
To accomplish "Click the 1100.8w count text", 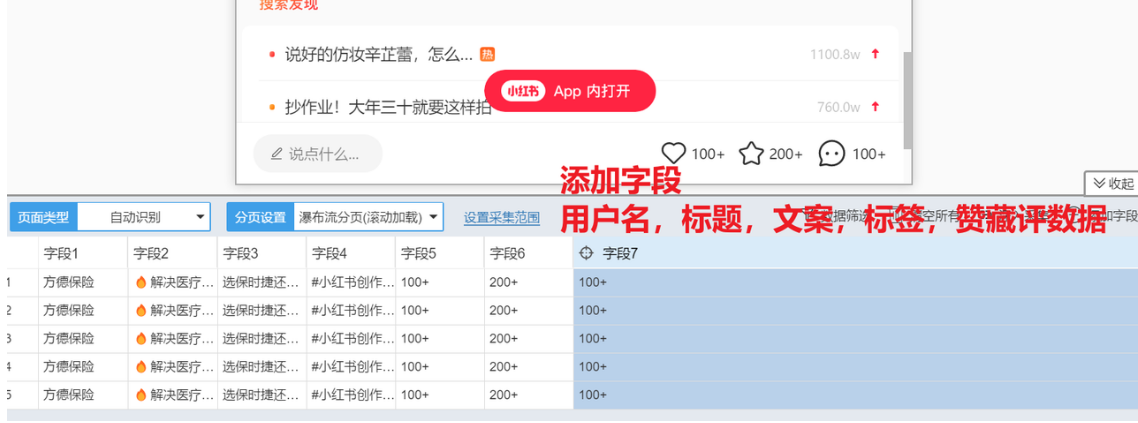I will click(x=835, y=54).
